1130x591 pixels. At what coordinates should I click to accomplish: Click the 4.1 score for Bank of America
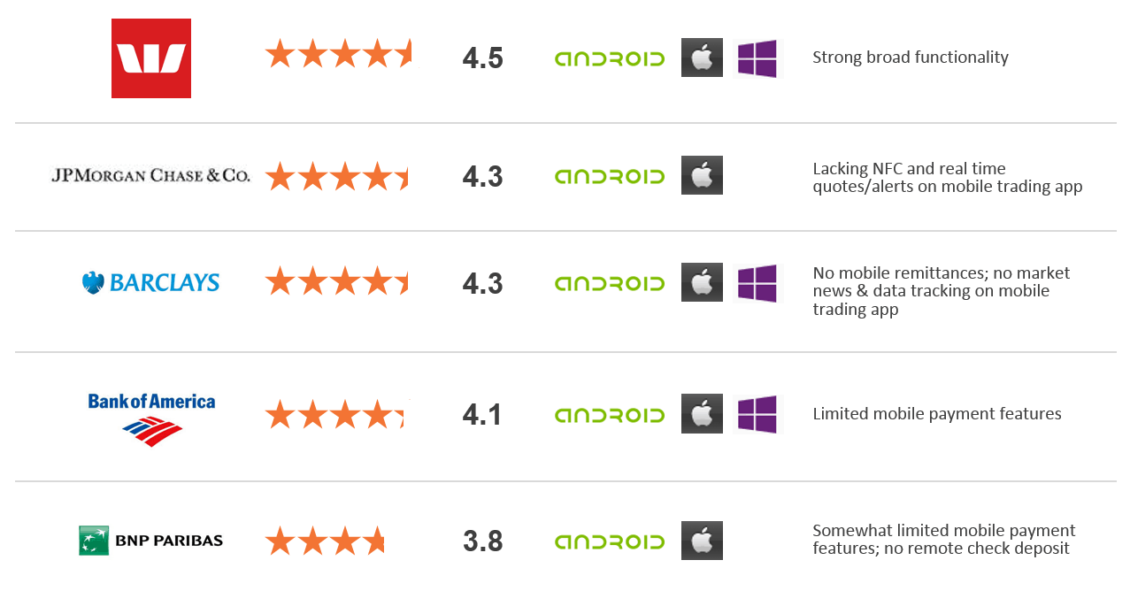point(482,414)
